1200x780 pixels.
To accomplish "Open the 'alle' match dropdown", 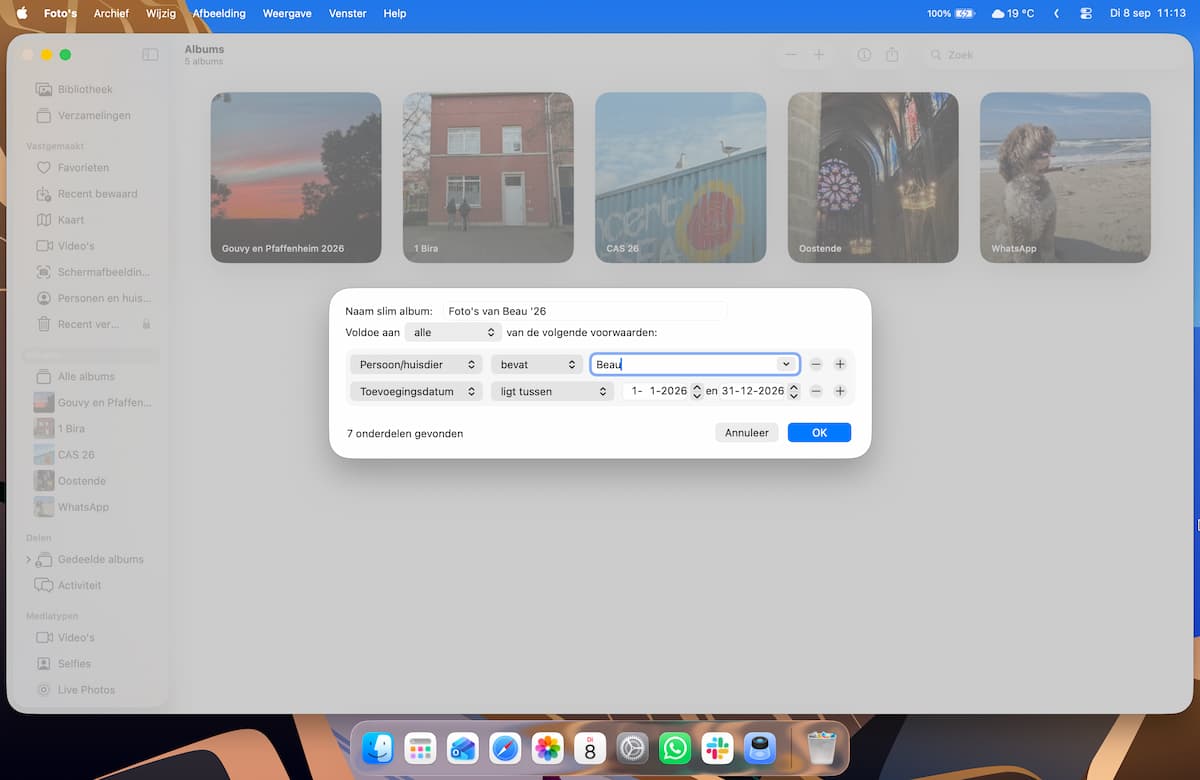I will 454,332.
